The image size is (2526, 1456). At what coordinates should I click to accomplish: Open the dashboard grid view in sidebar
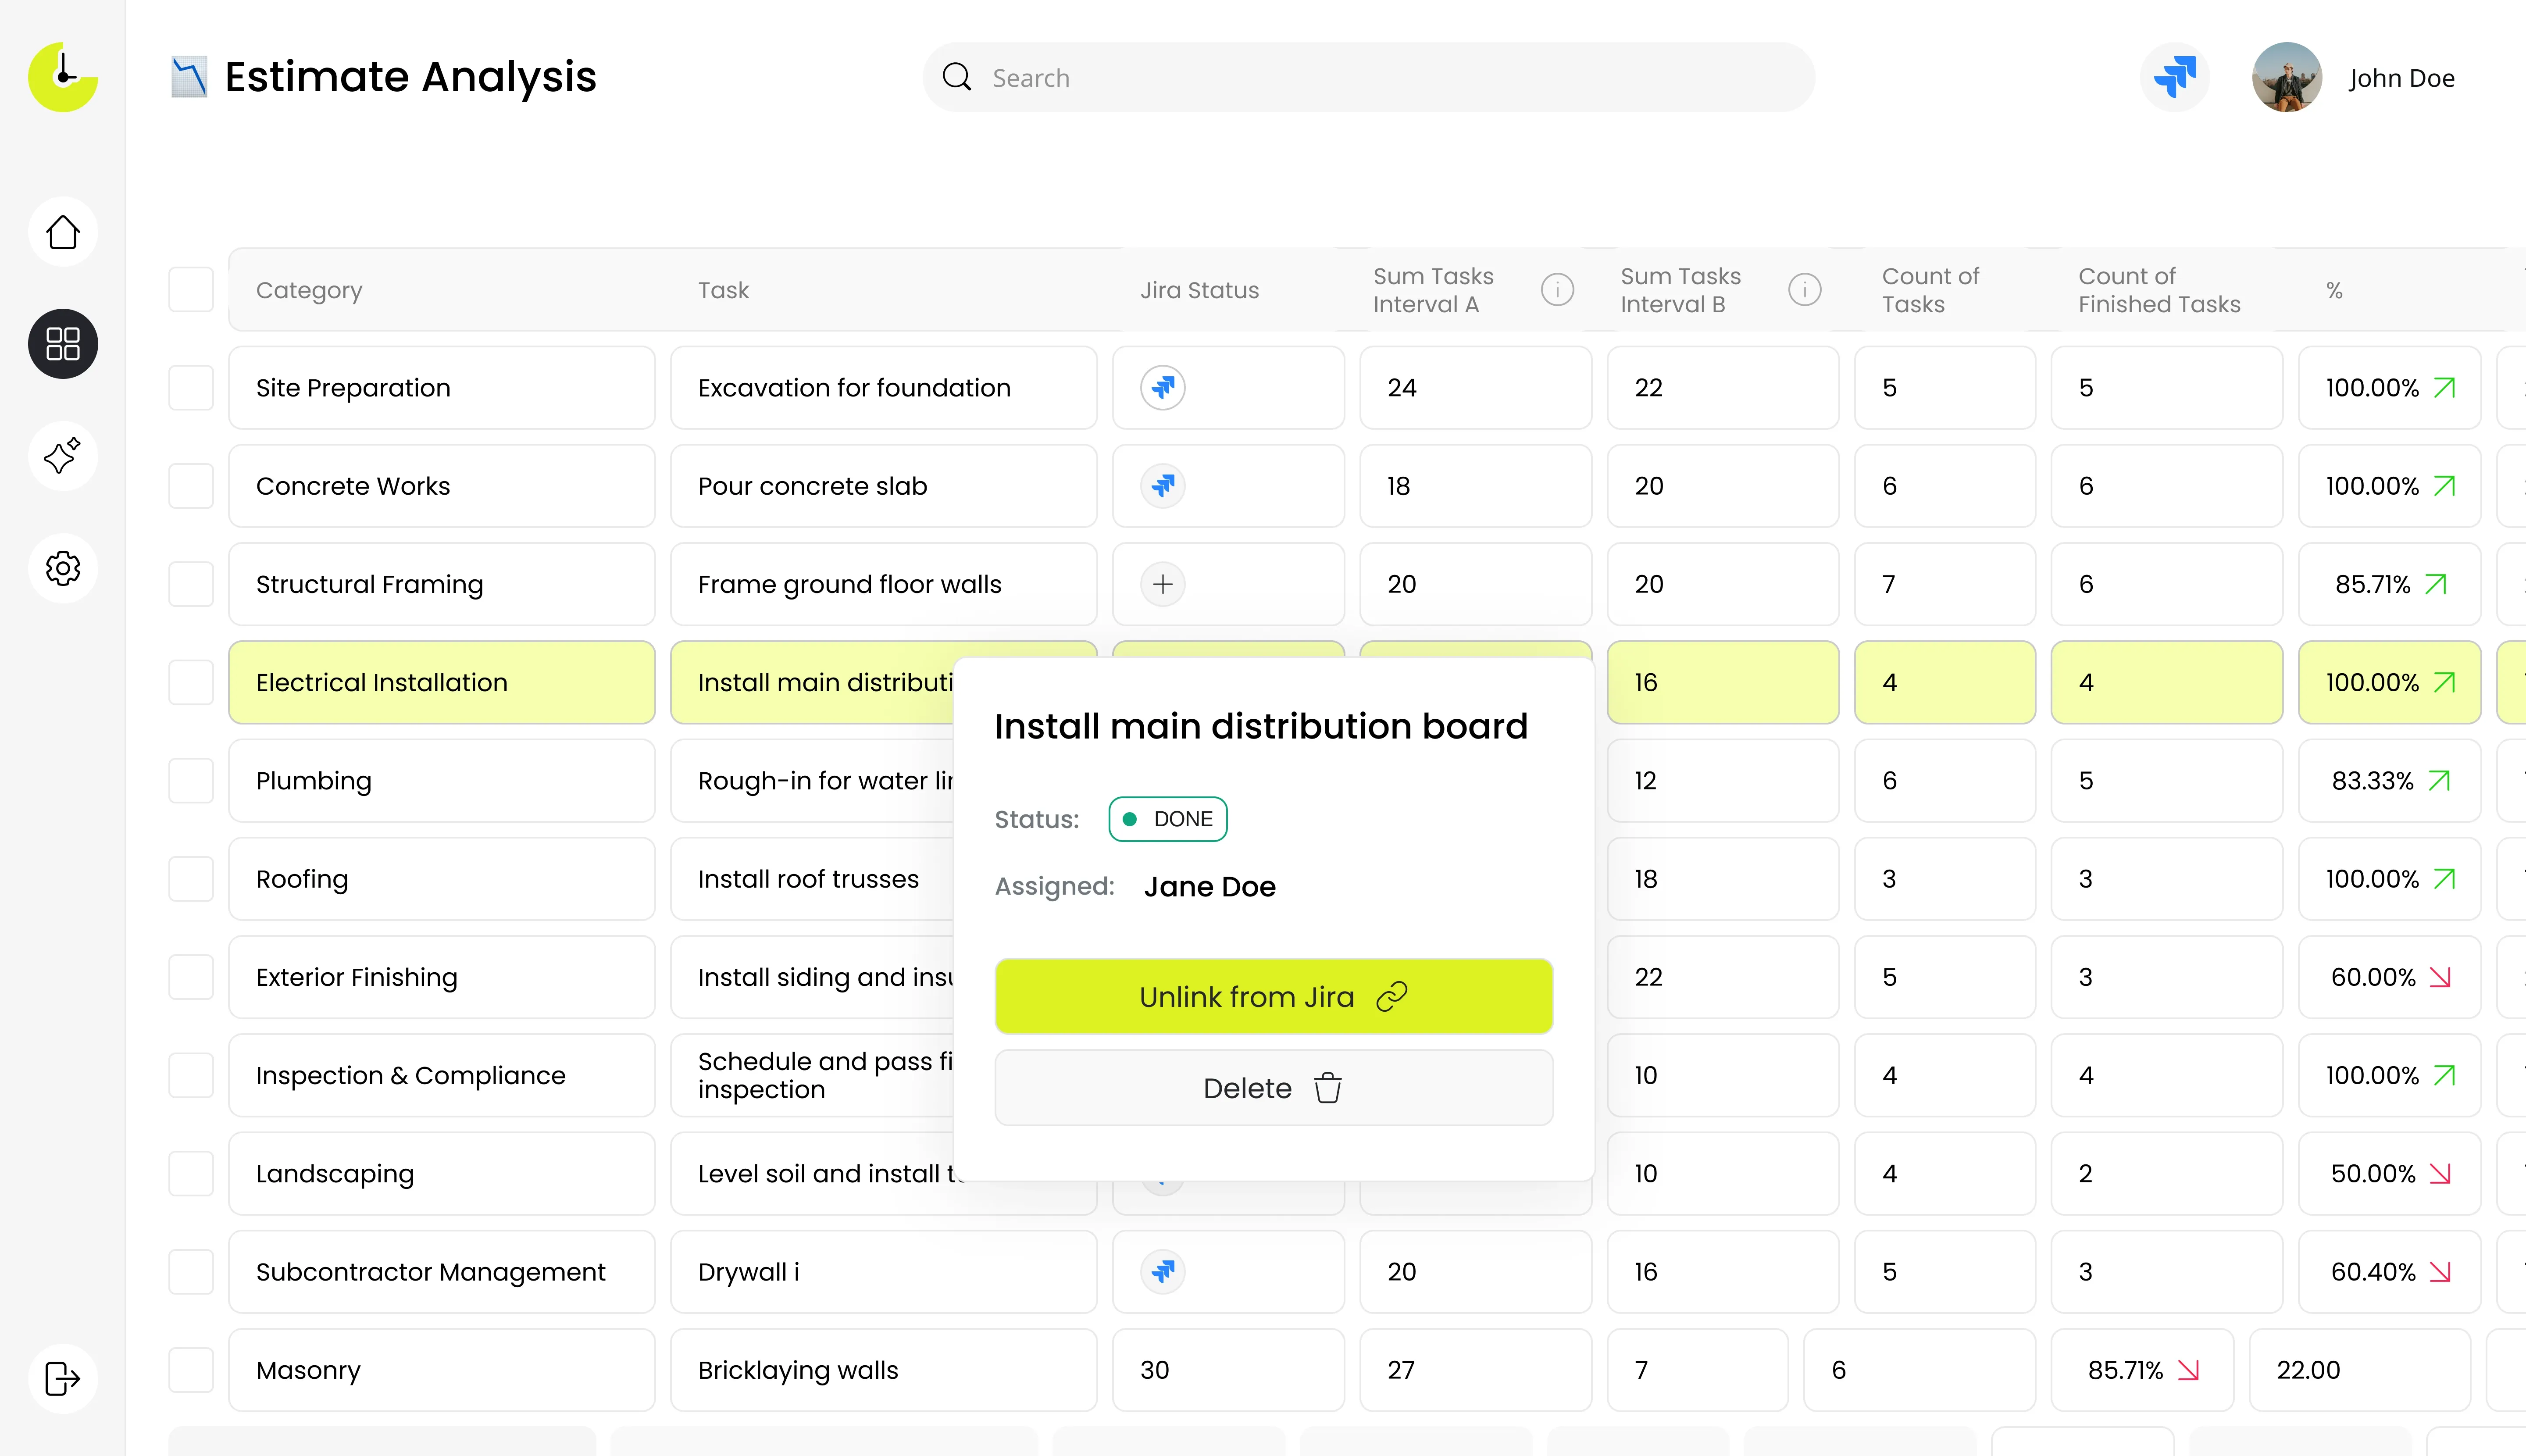pyautogui.click(x=63, y=344)
